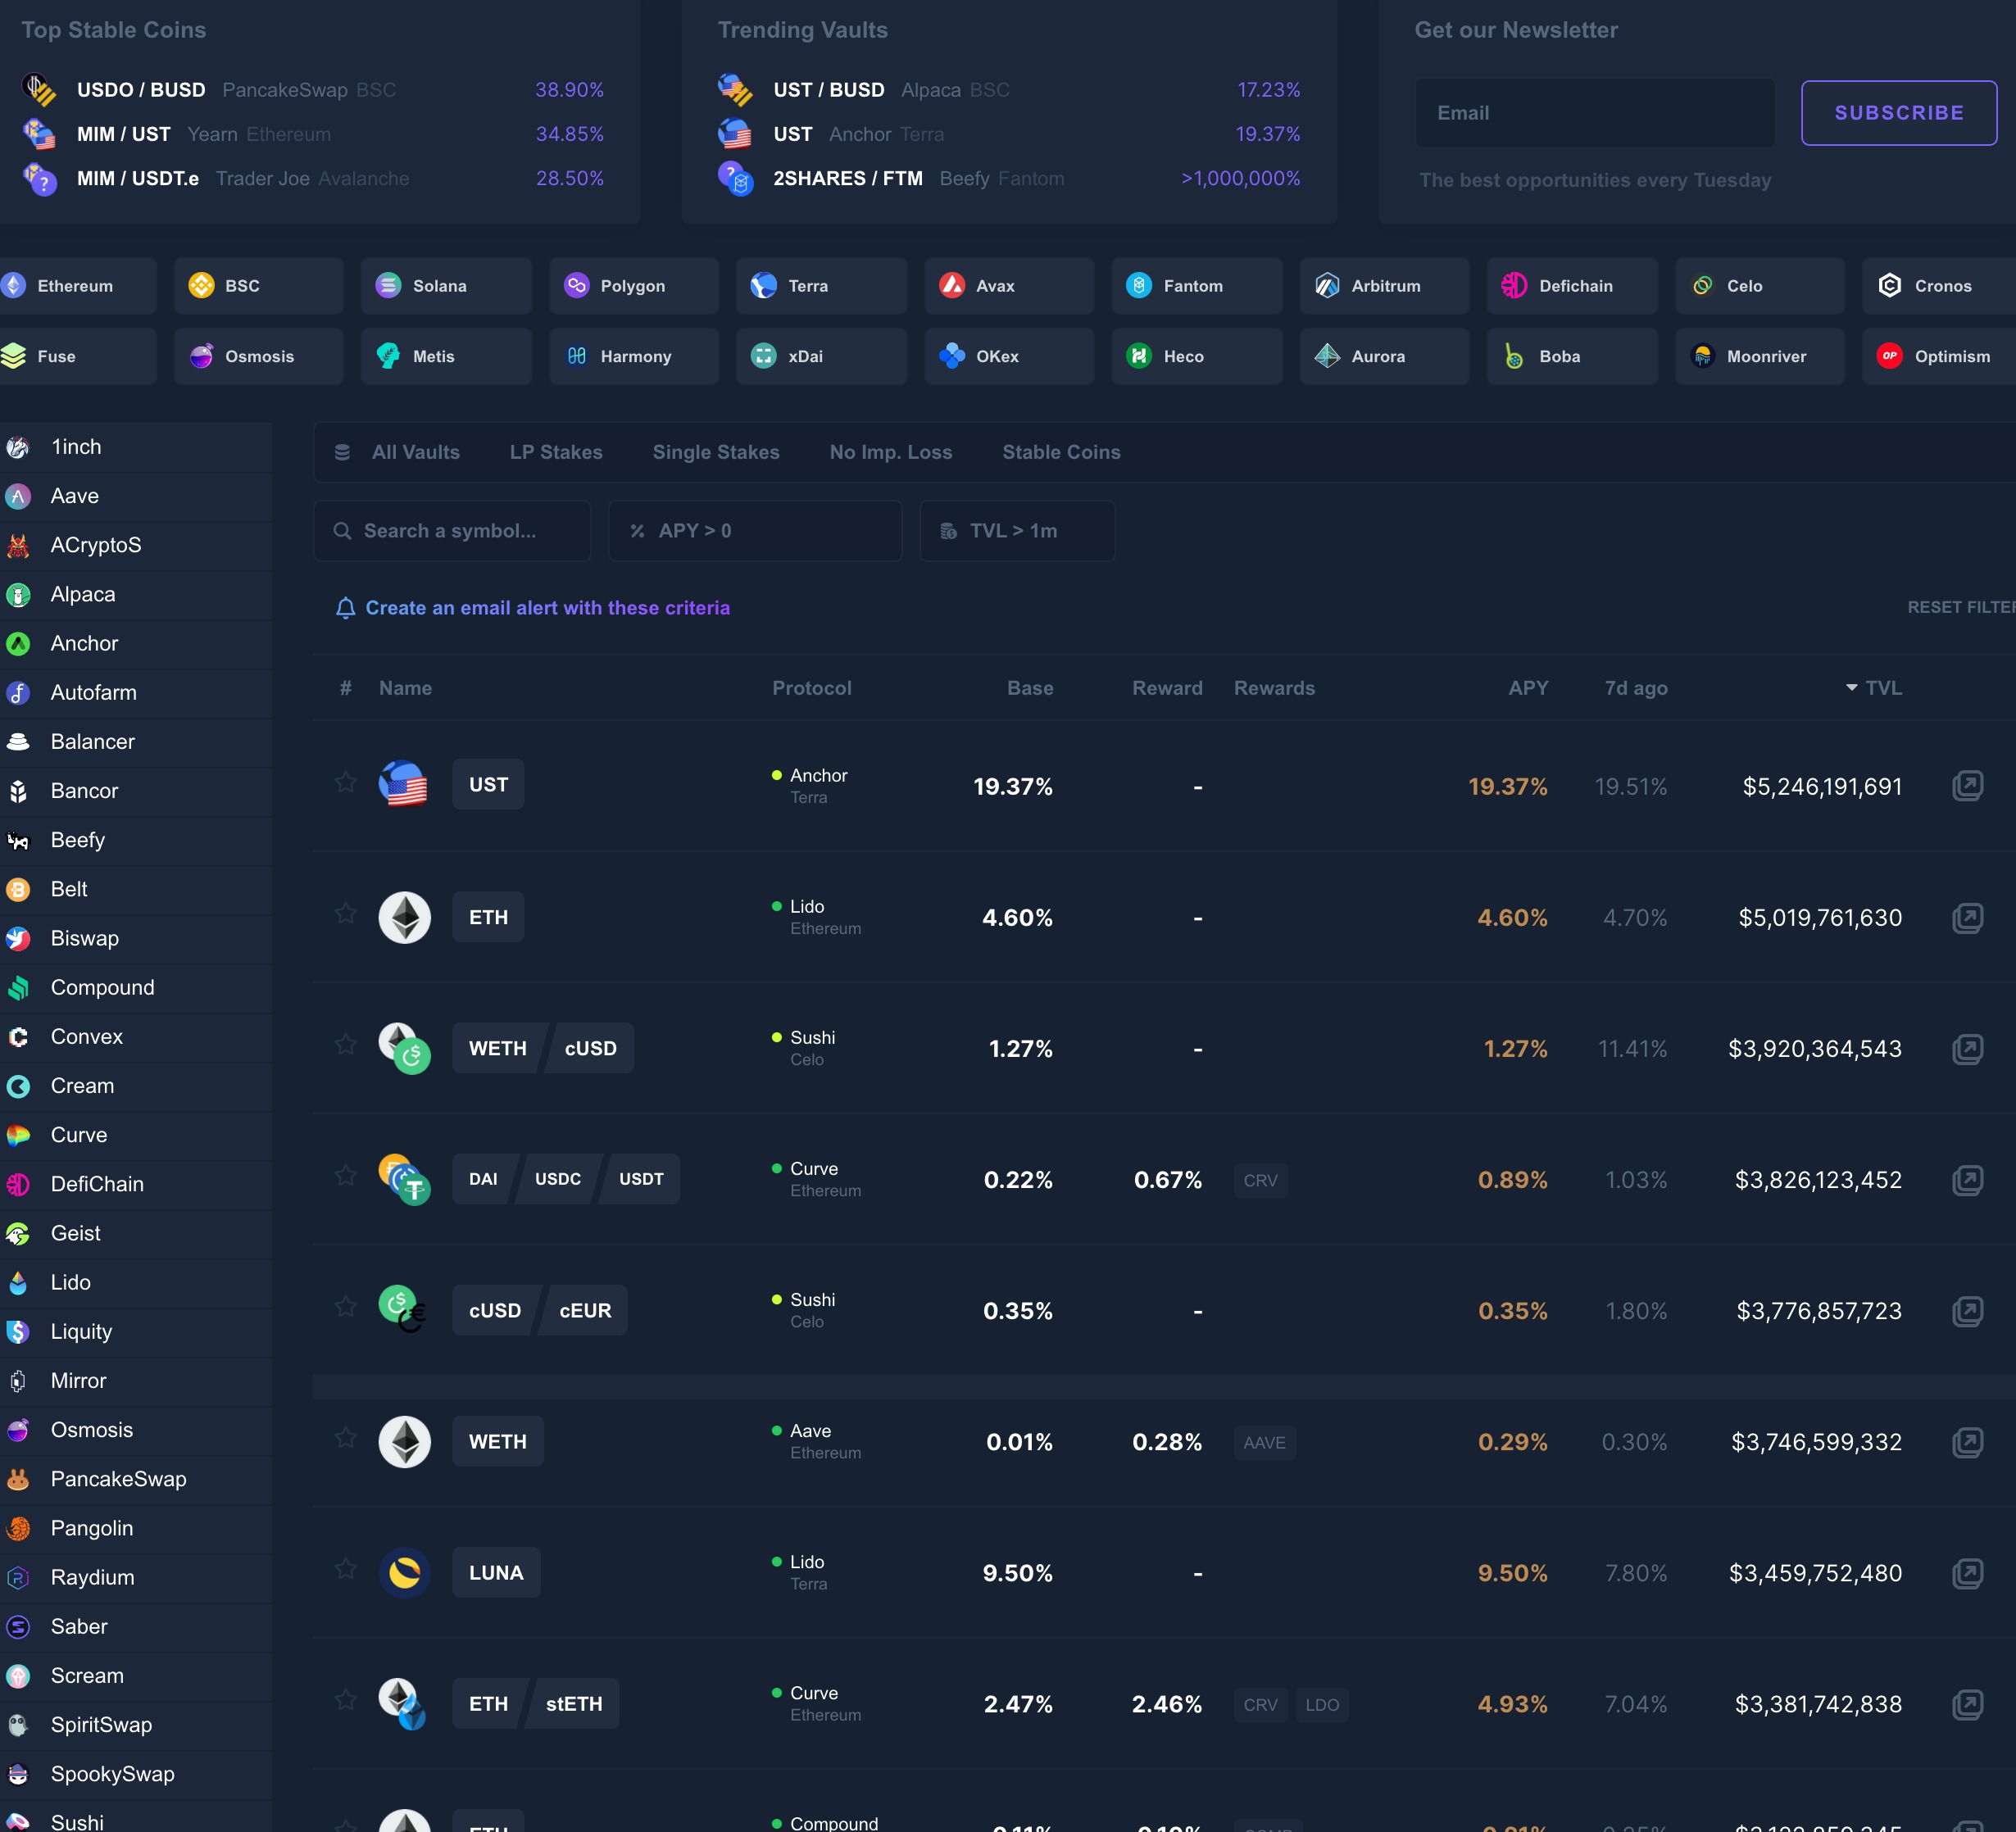
Task: Toggle the Single Stakes filter option
Action: (716, 451)
